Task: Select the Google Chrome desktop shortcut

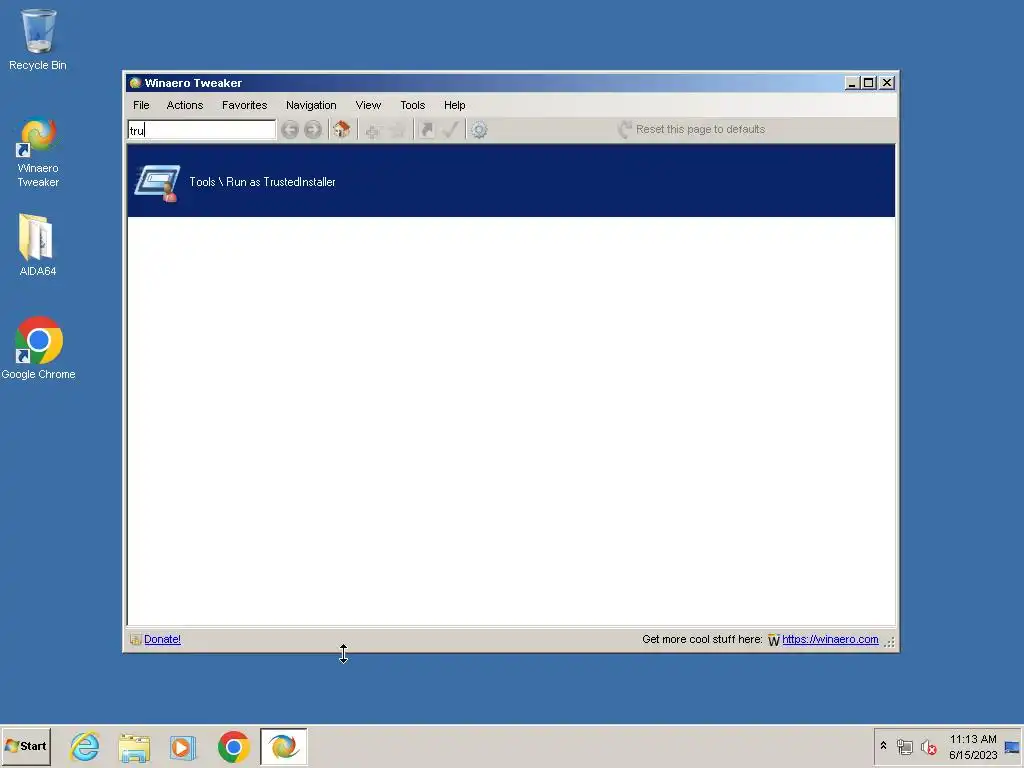Action: click(x=39, y=348)
